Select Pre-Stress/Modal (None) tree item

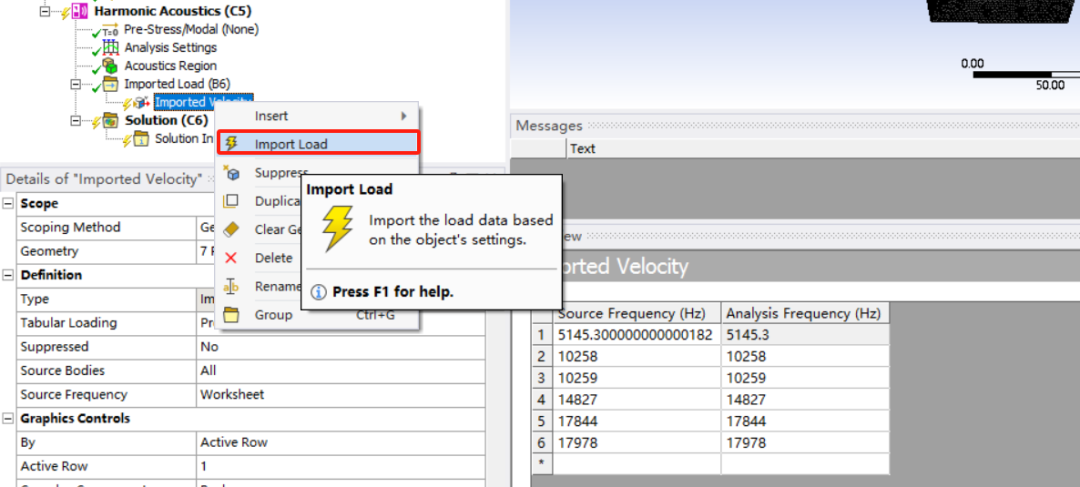coord(191,30)
